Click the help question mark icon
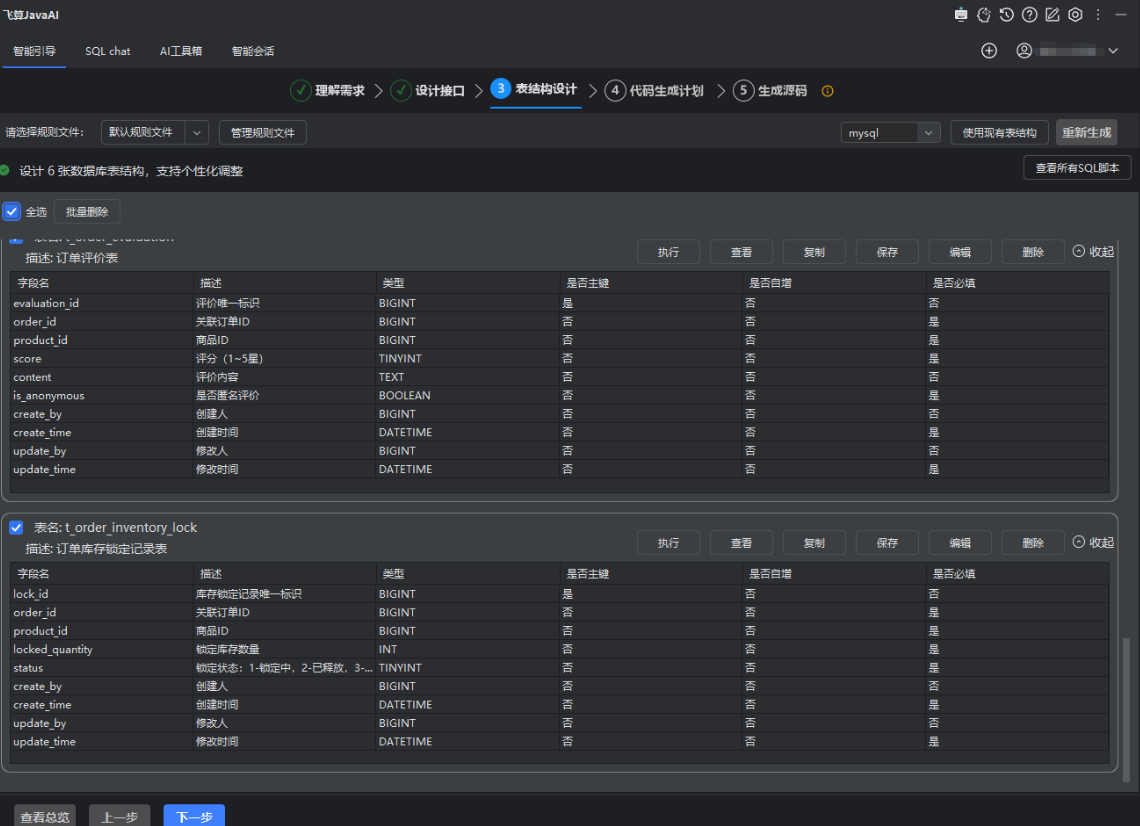This screenshot has height=826, width=1140. point(1029,15)
